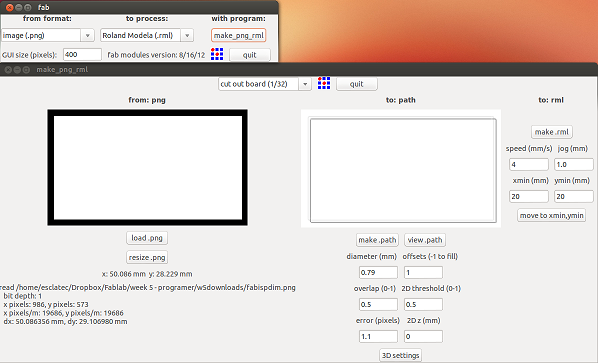598x363 pixels.
Task: Click the speed (mm/s) input field
Action: [x=529, y=164]
